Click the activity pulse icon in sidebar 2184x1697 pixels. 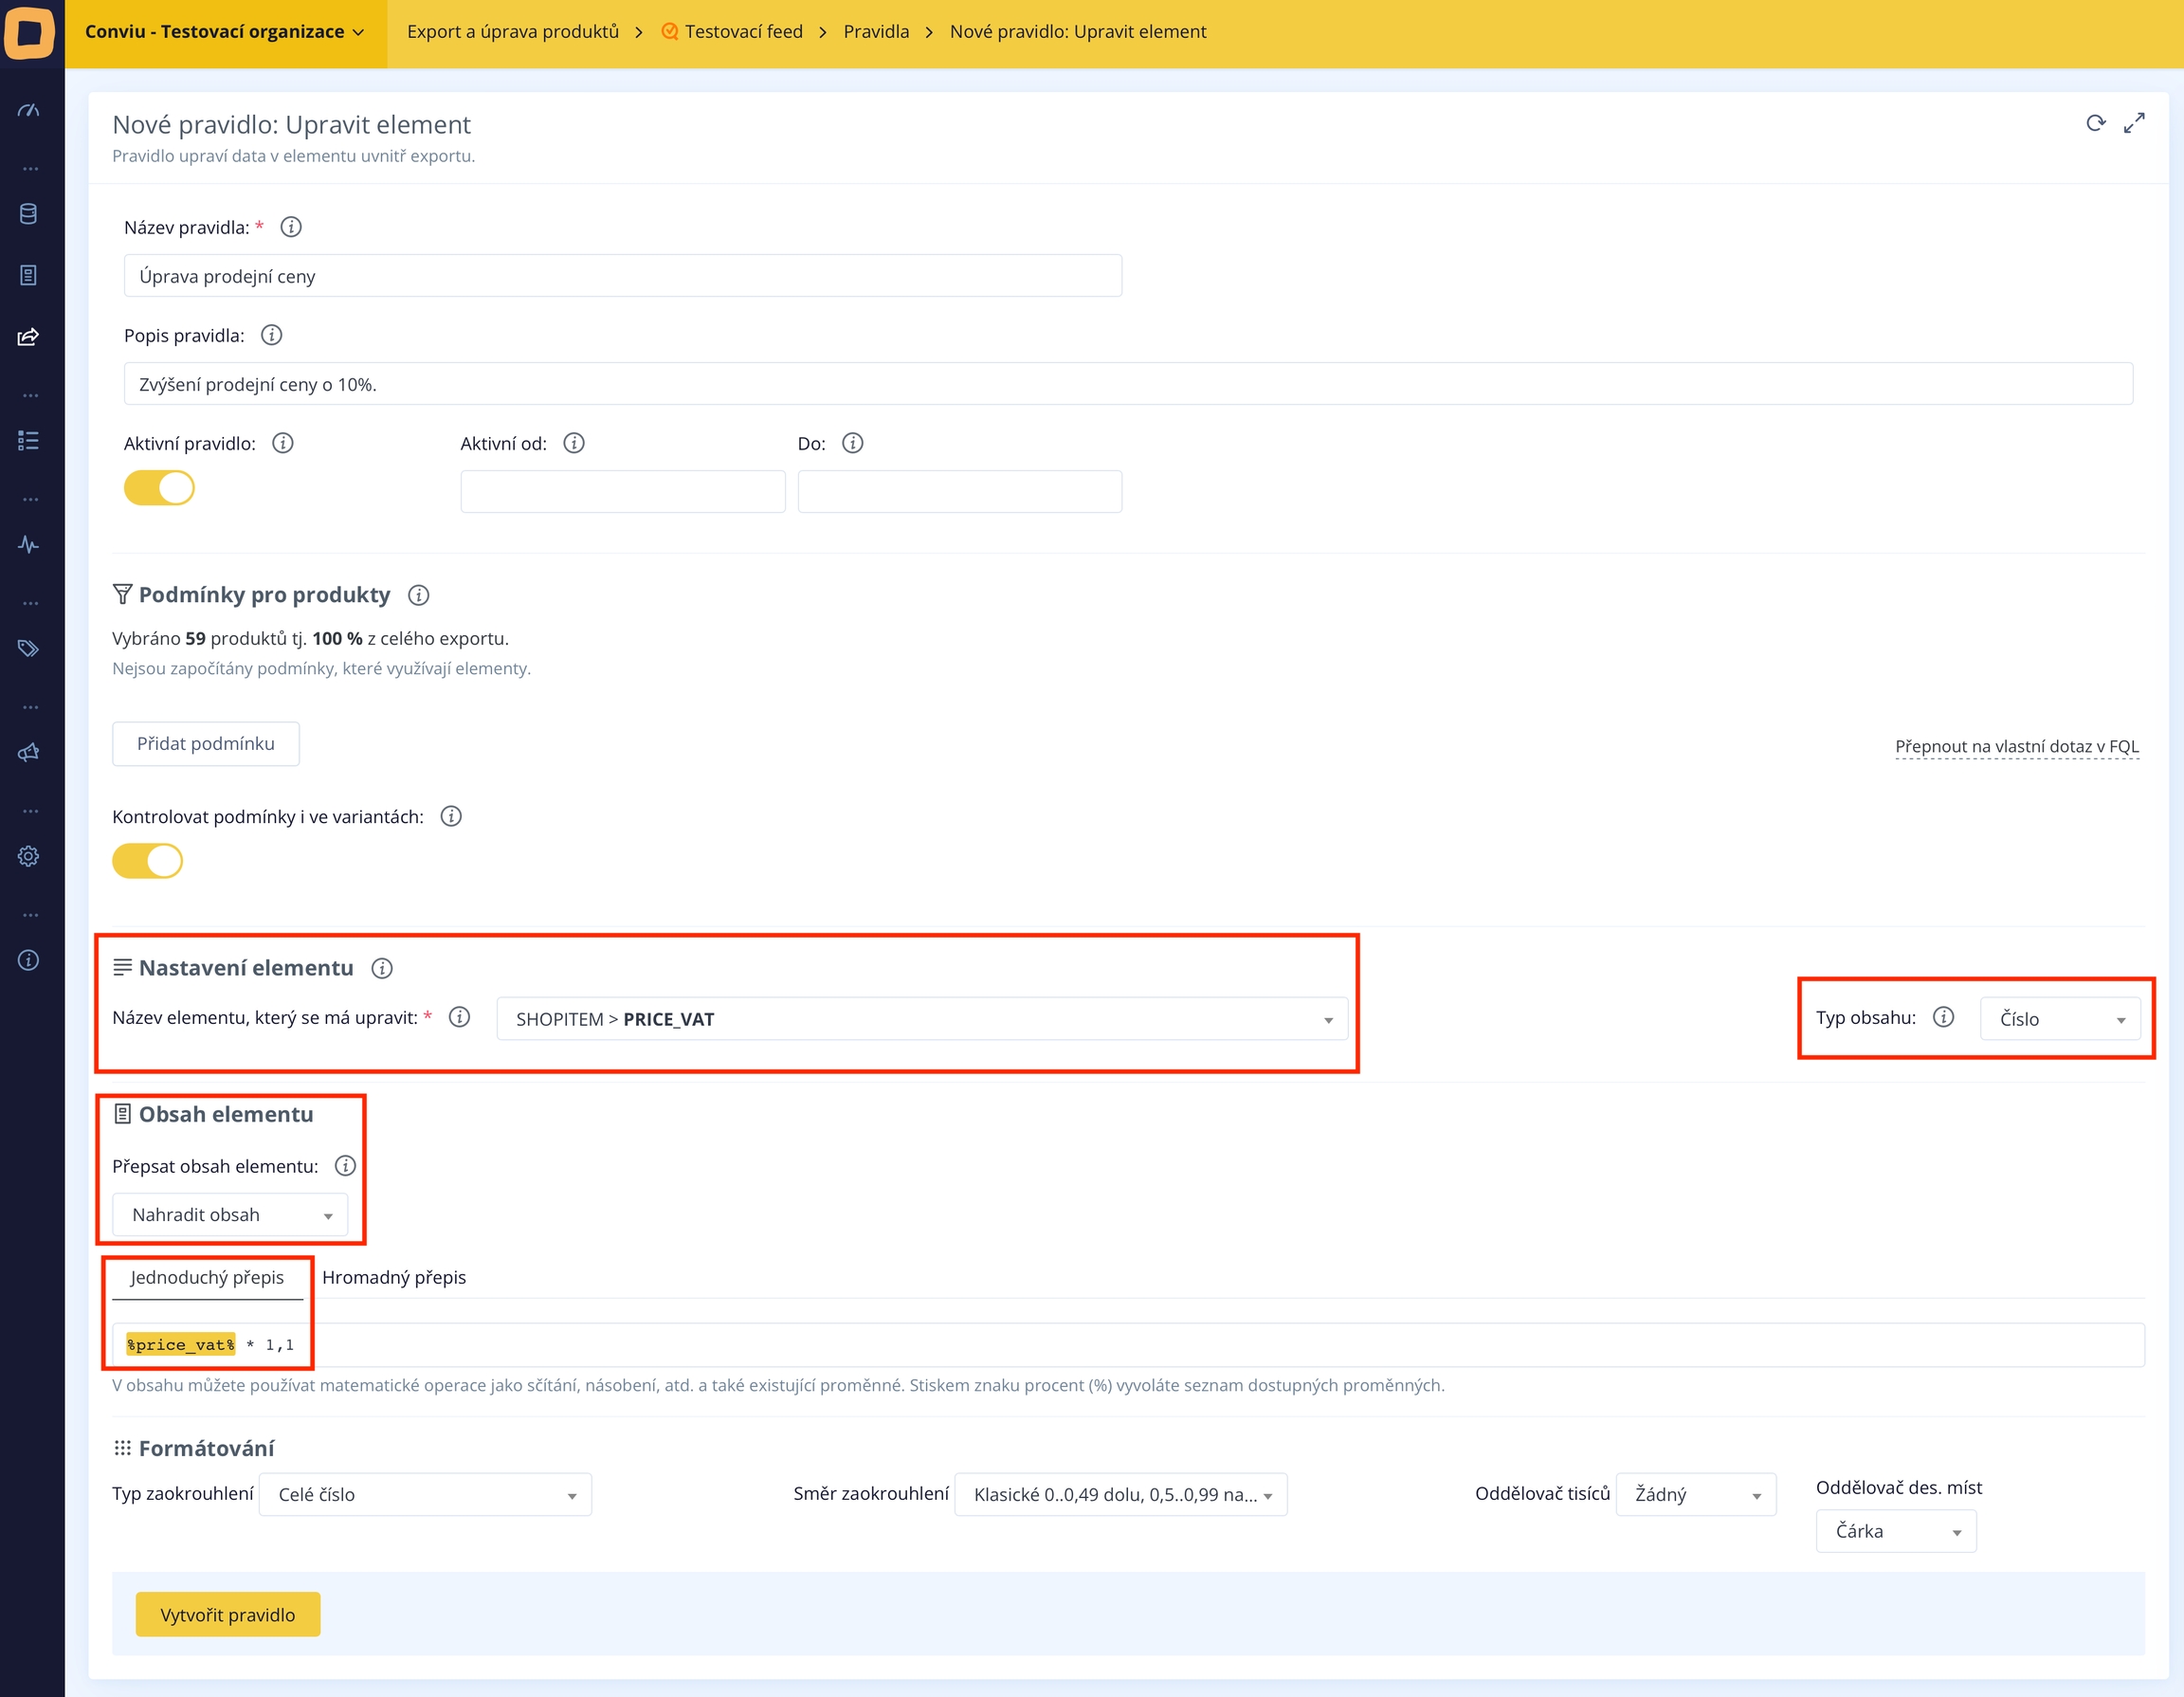29,545
